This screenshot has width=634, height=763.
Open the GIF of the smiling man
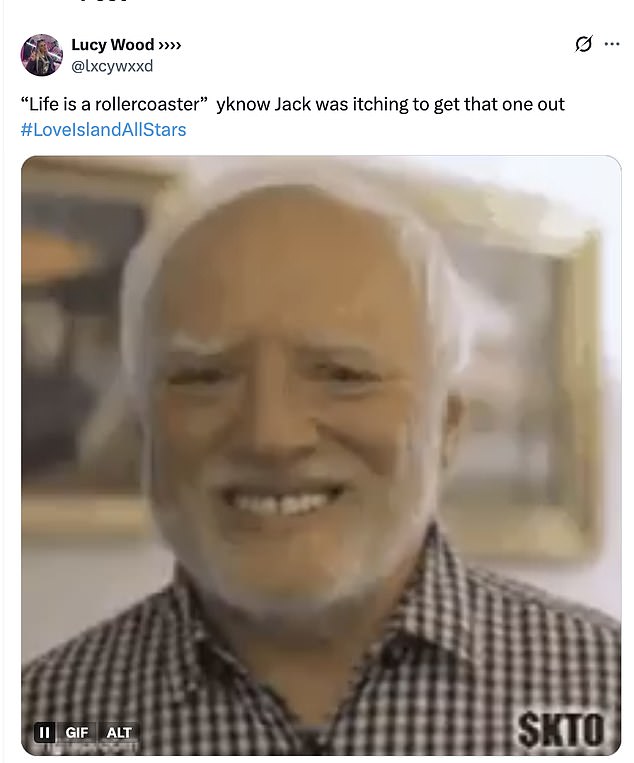[321, 455]
